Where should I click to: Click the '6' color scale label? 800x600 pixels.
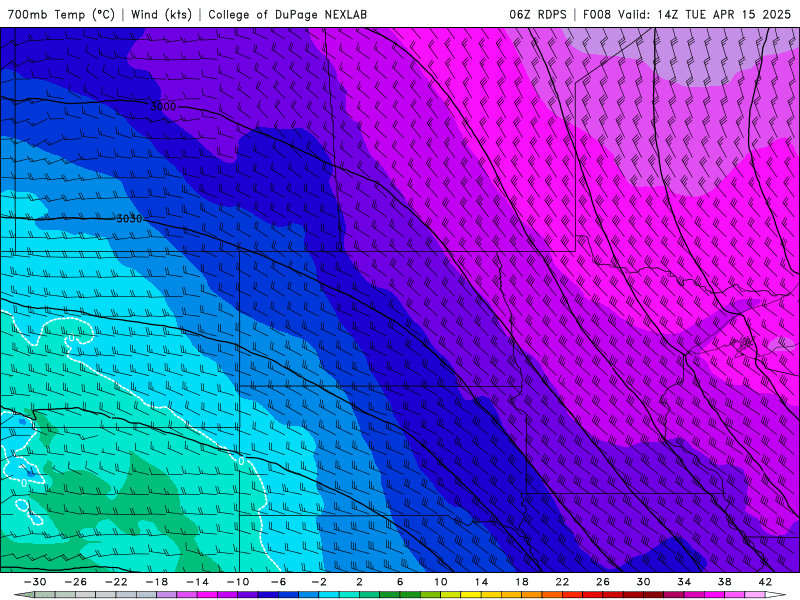click(x=400, y=582)
